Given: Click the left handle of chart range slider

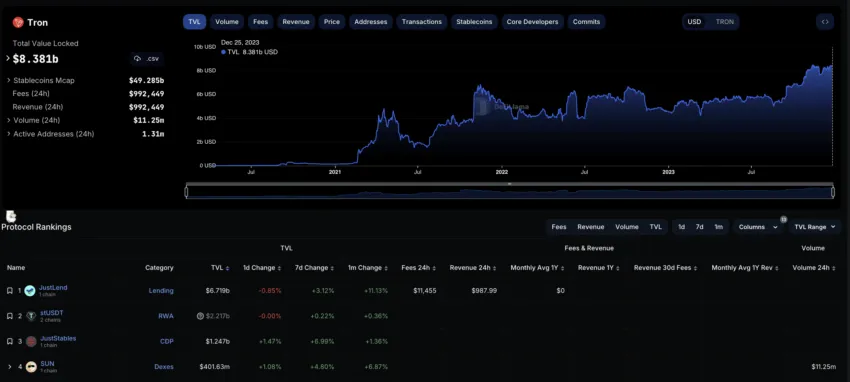Looking at the screenshot, I should [x=186, y=192].
